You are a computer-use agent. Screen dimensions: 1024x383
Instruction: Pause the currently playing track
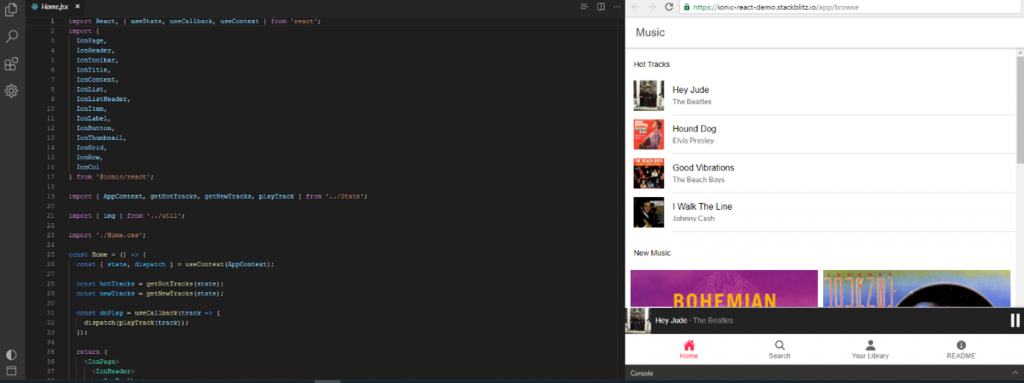(1015, 320)
